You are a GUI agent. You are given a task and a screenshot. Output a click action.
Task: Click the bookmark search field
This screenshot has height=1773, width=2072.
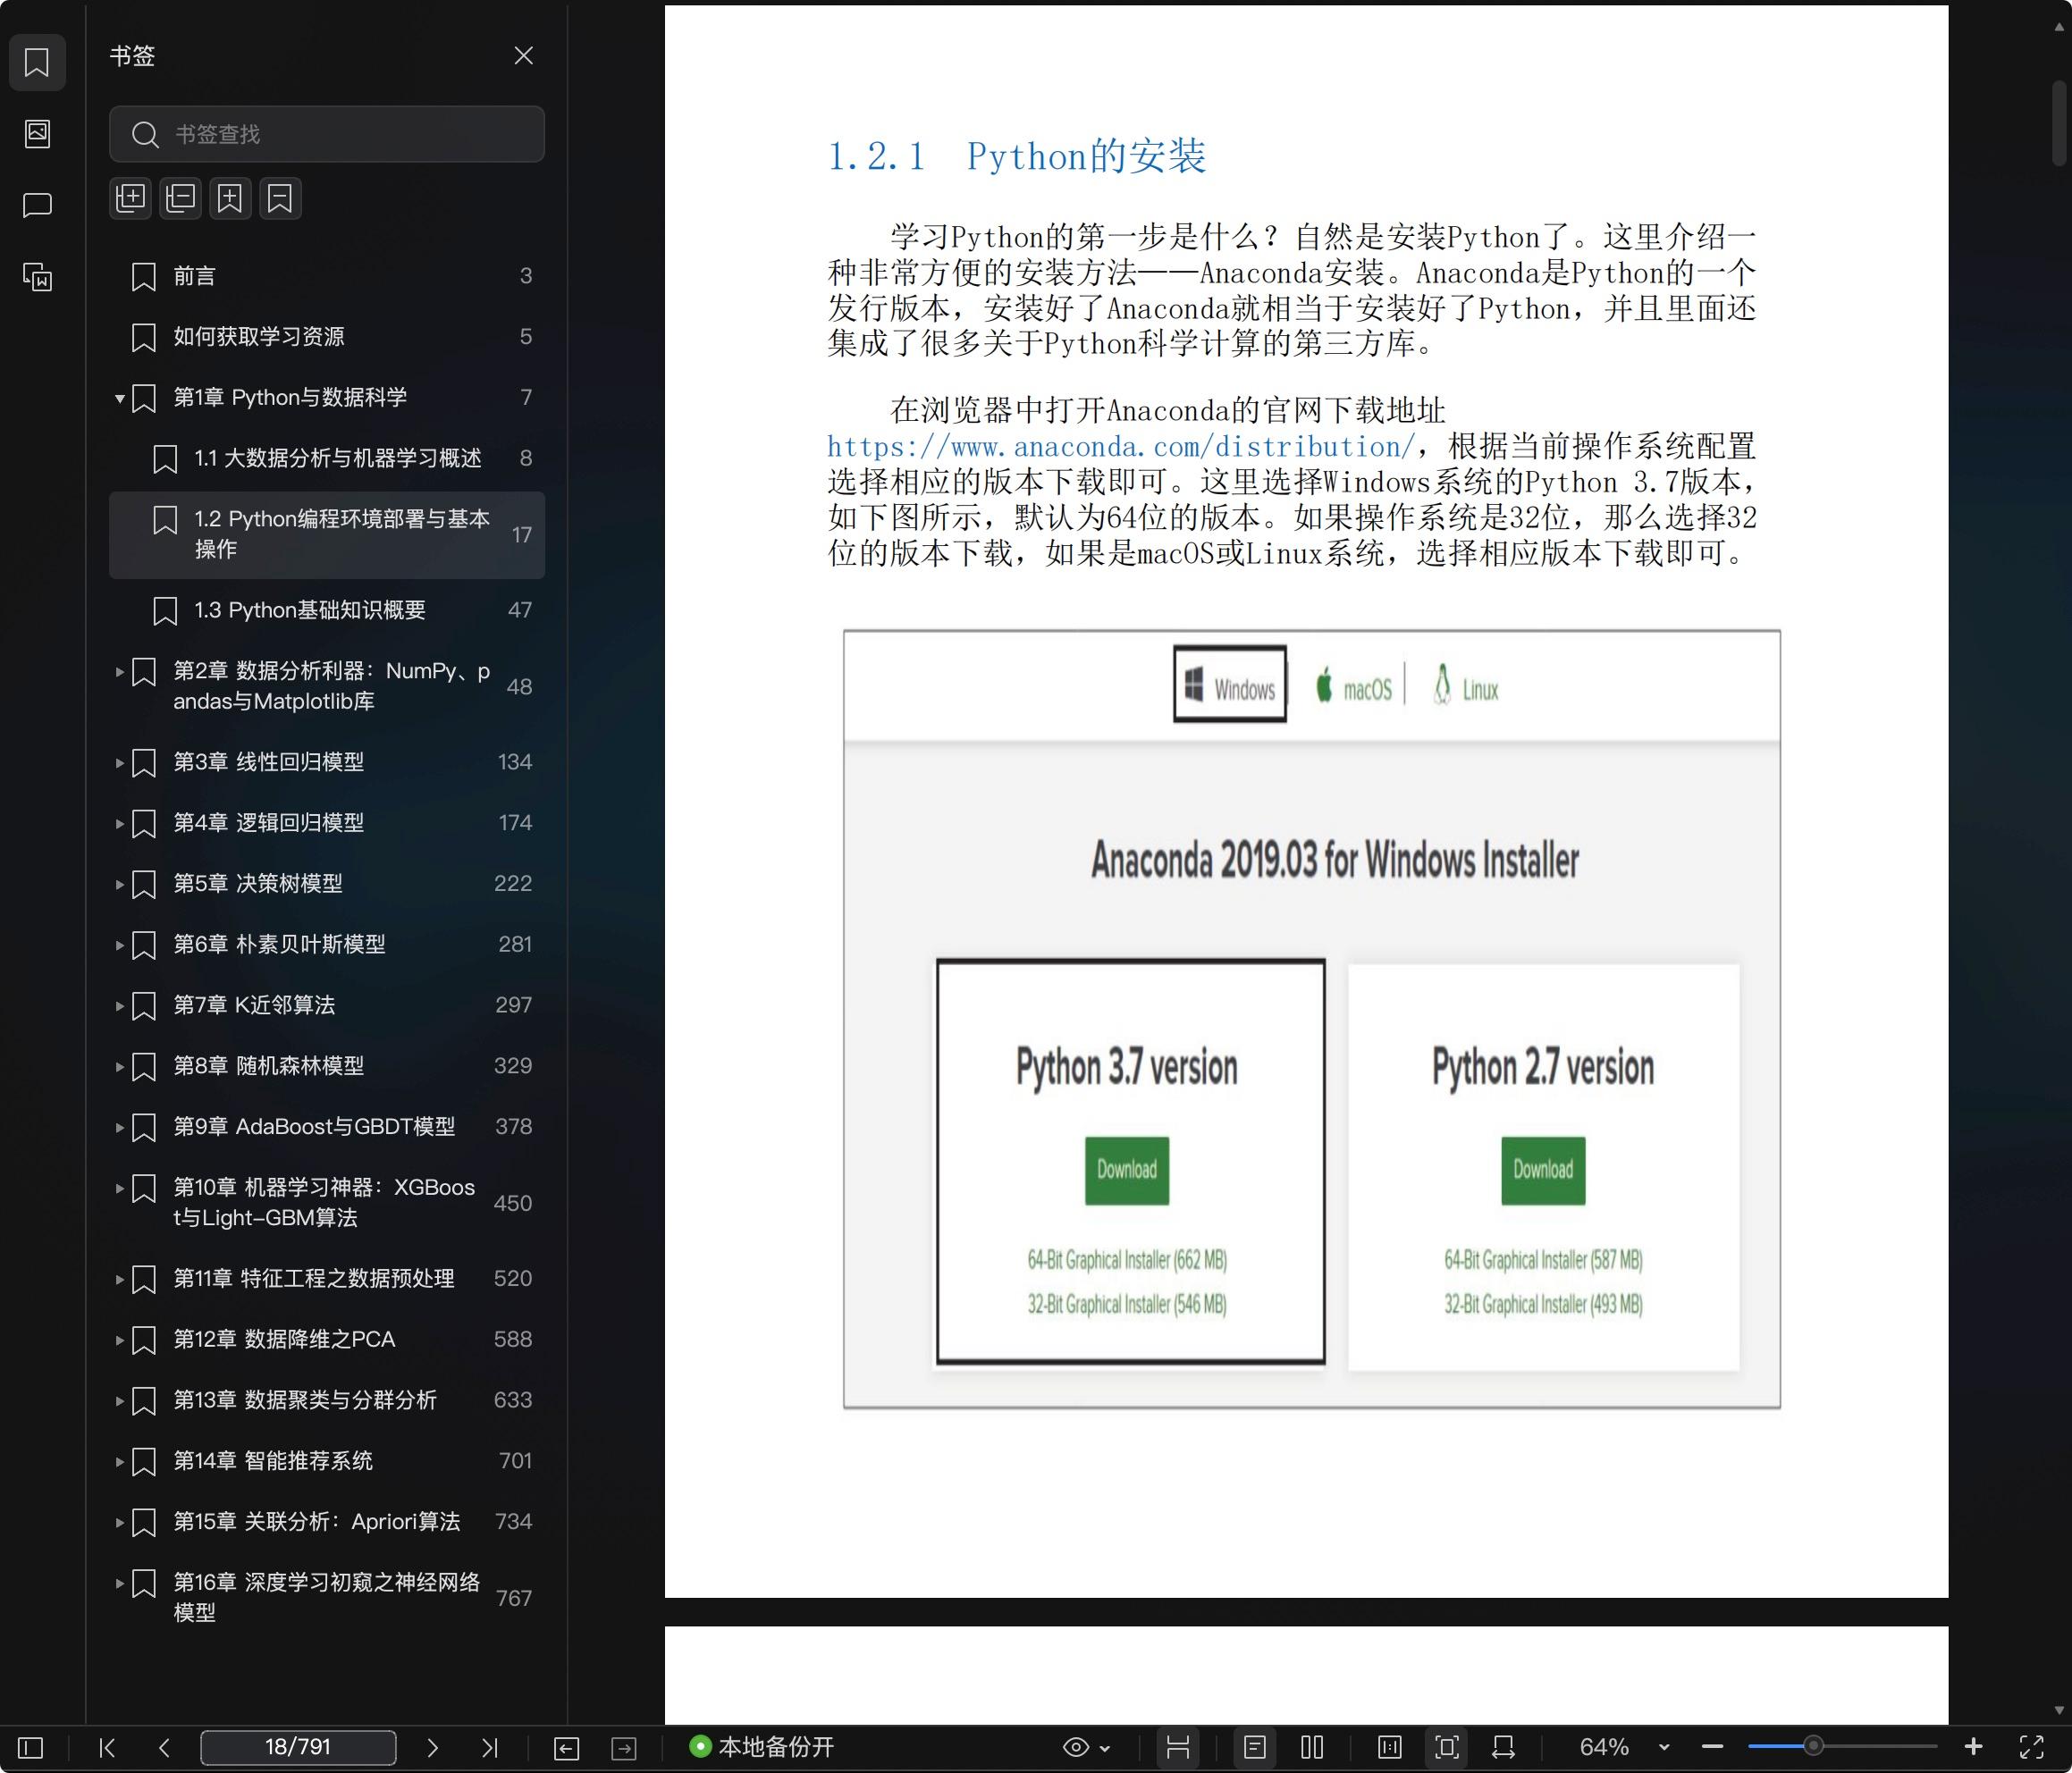pyautogui.click(x=327, y=134)
